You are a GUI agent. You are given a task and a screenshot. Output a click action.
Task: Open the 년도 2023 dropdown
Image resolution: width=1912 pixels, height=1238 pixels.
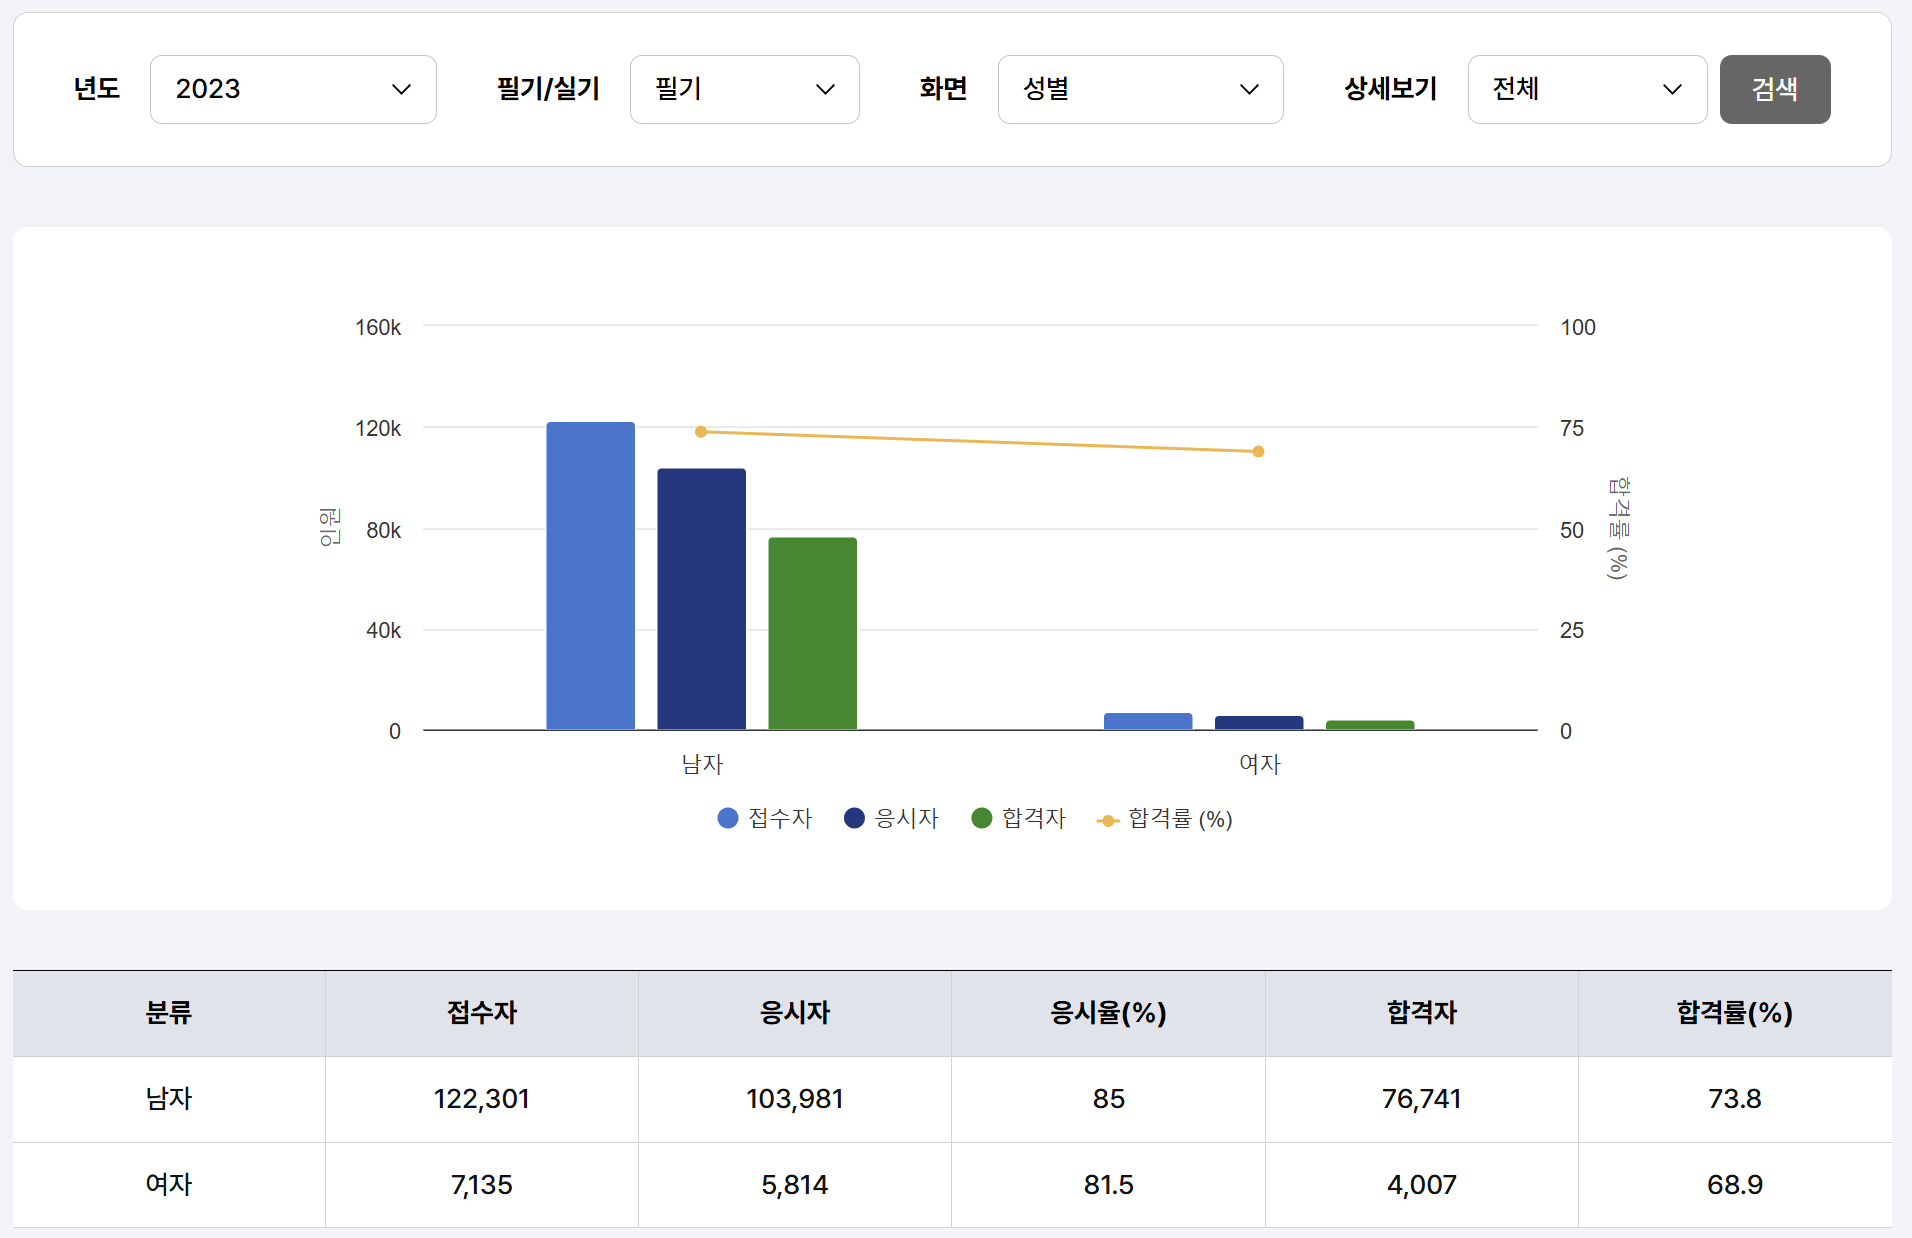pos(293,89)
